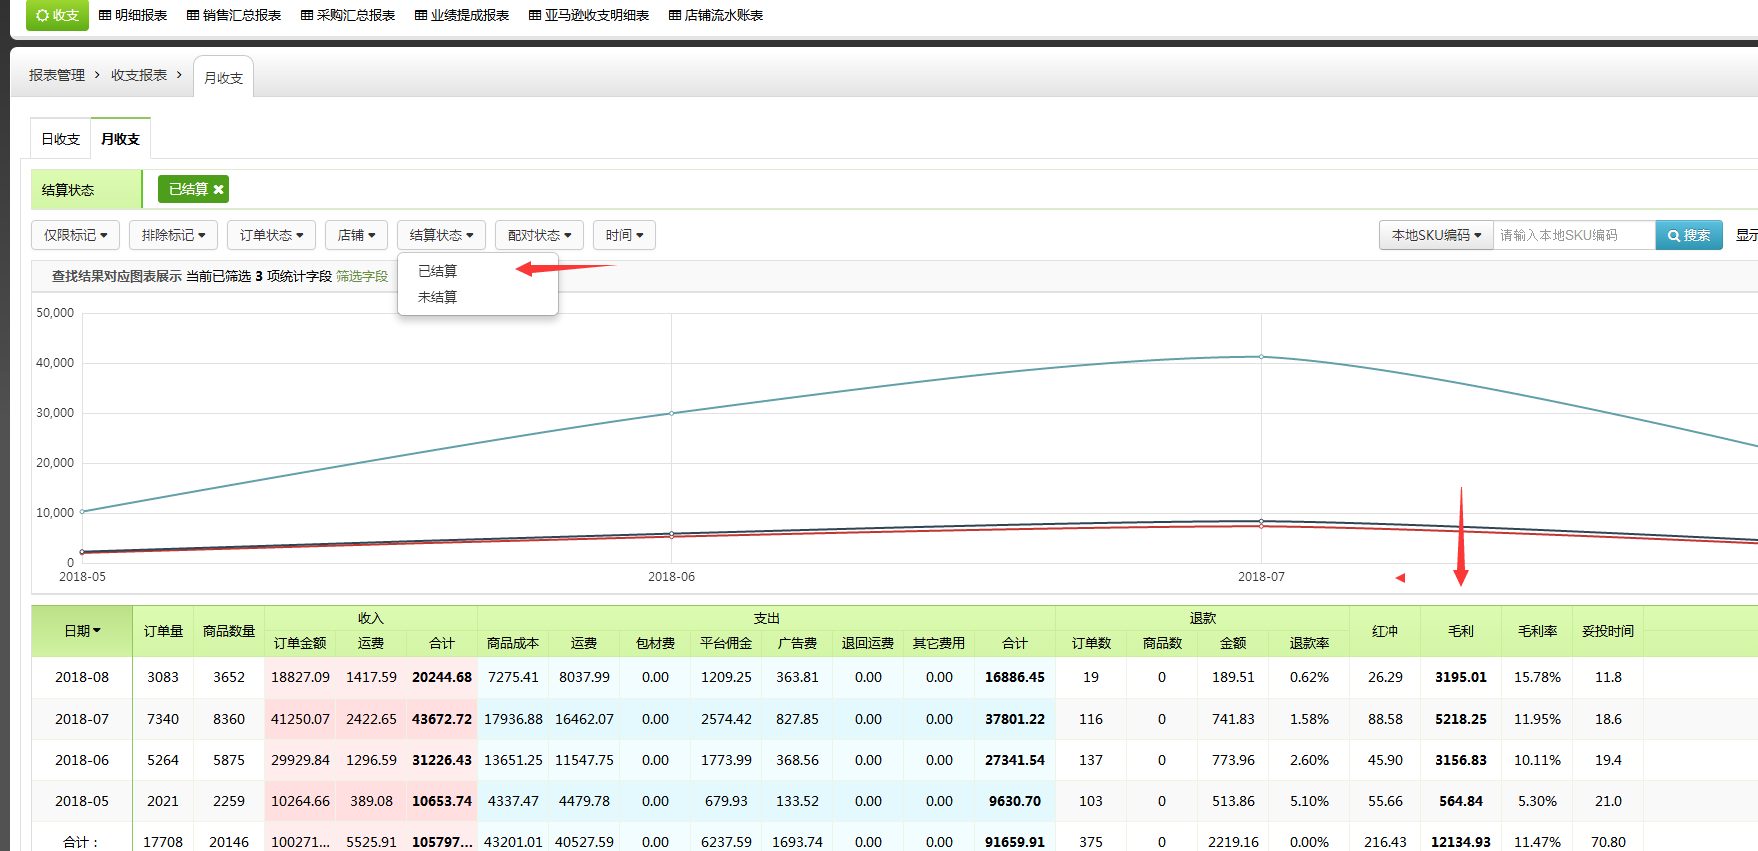Expand the 店铺 dropdown
The height and width of the screenshot is (851, 1758).
click(356, 235)
